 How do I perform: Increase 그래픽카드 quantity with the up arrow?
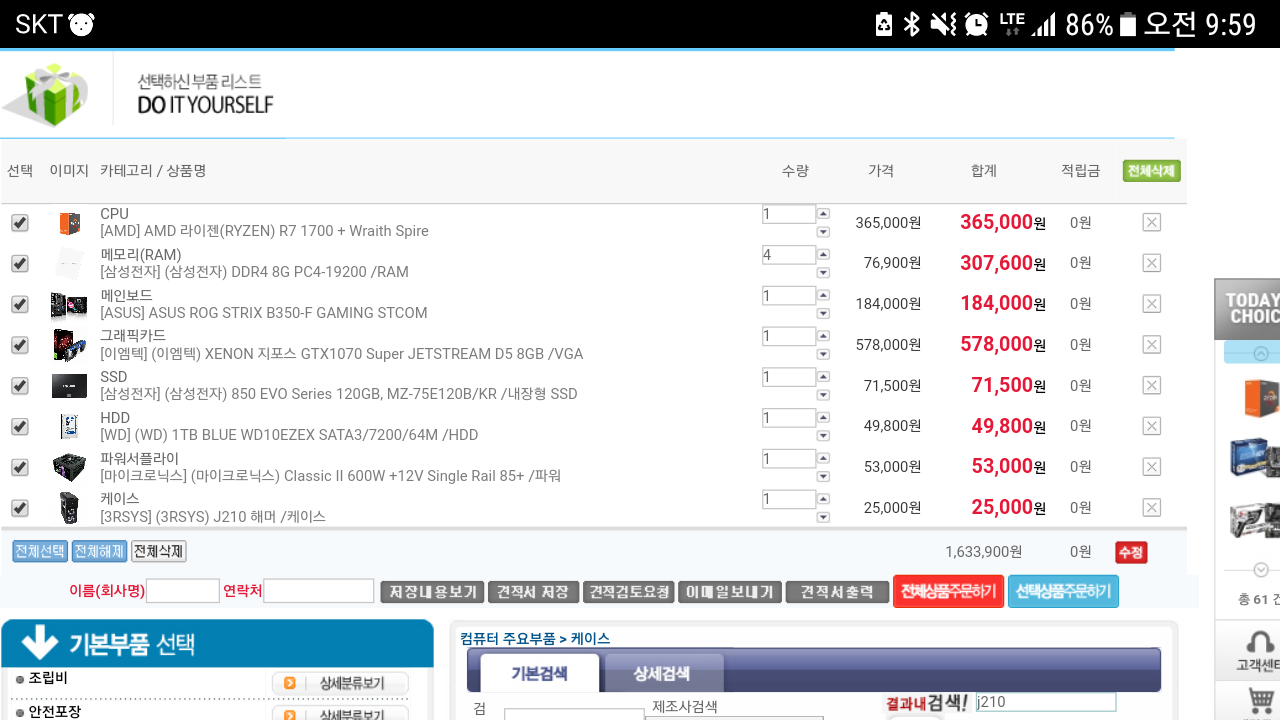tap(823, 336)
